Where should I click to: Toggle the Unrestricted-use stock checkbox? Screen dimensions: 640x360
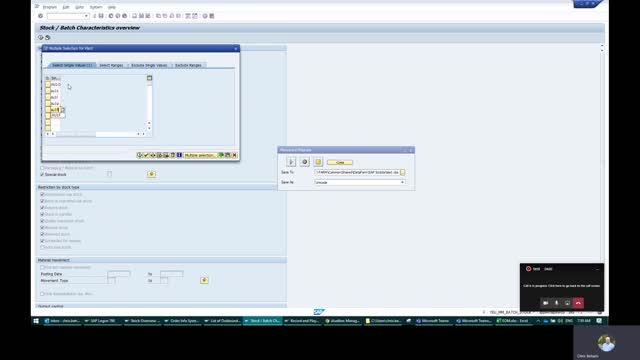42,194
